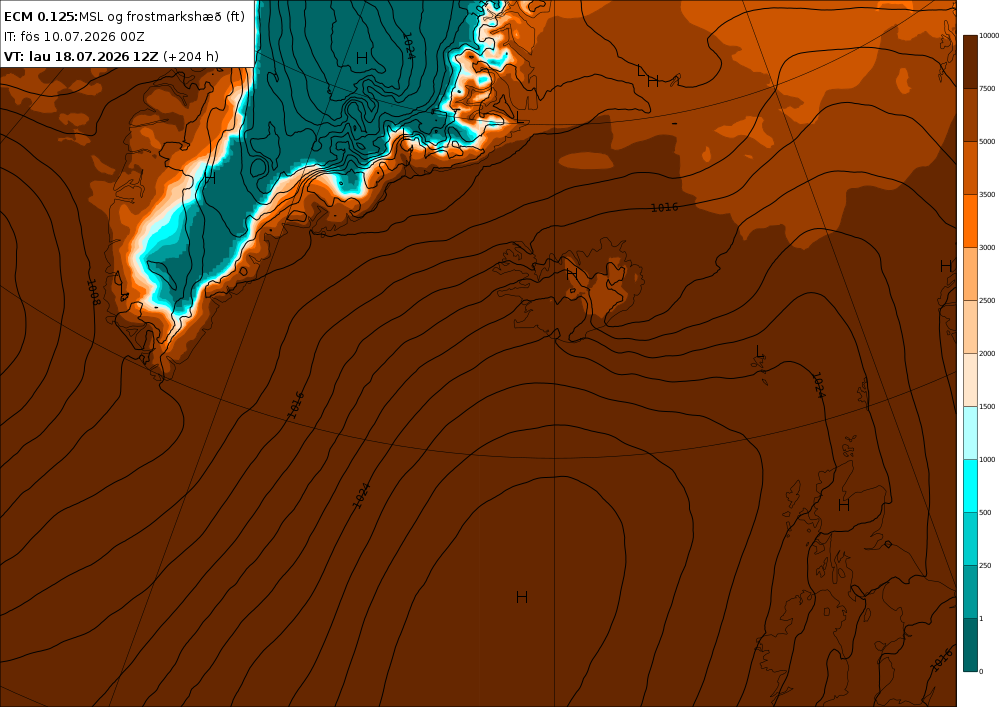Click the title text "ECM 0.125:MSL og frostmarkshæð (ft)"
1000x707 pixels.
124,17
